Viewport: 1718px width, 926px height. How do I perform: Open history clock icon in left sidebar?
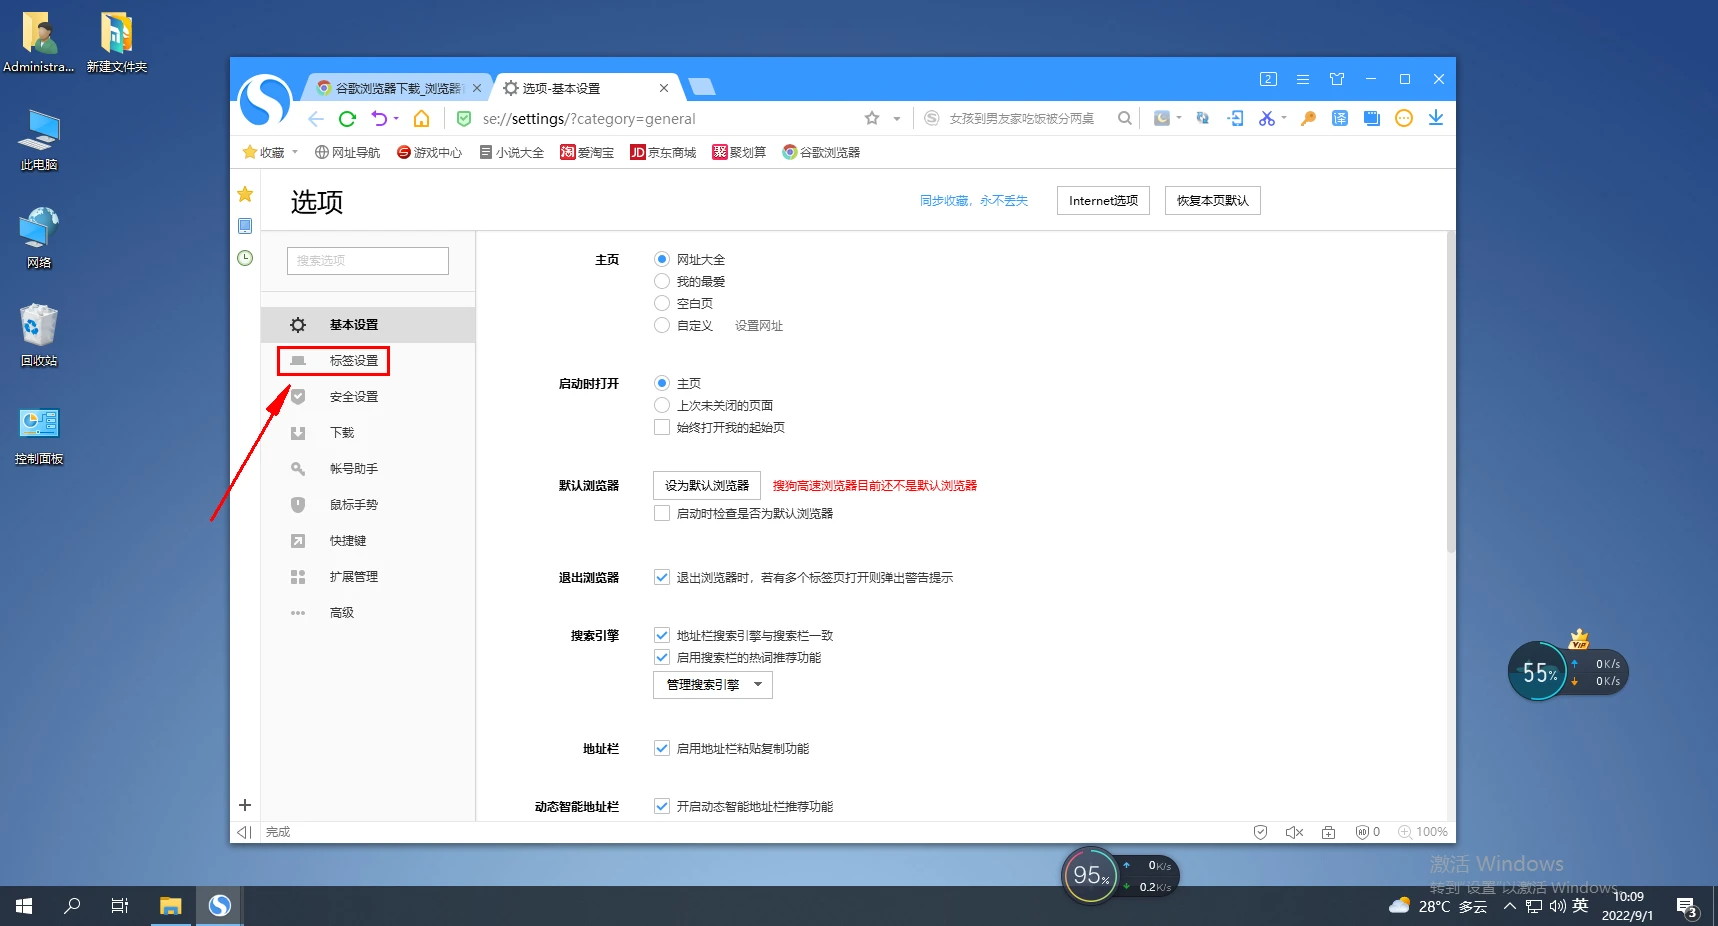point(245,258)
